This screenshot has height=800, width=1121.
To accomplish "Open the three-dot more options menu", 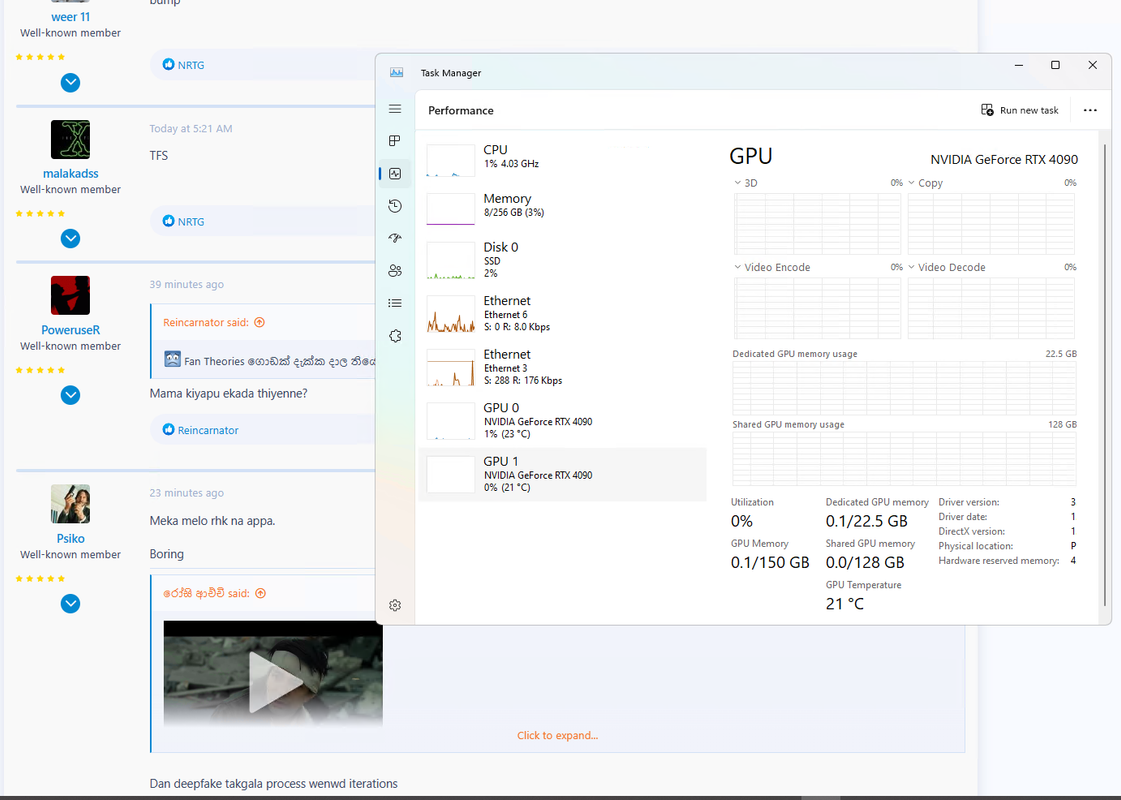I will 1090,110.
